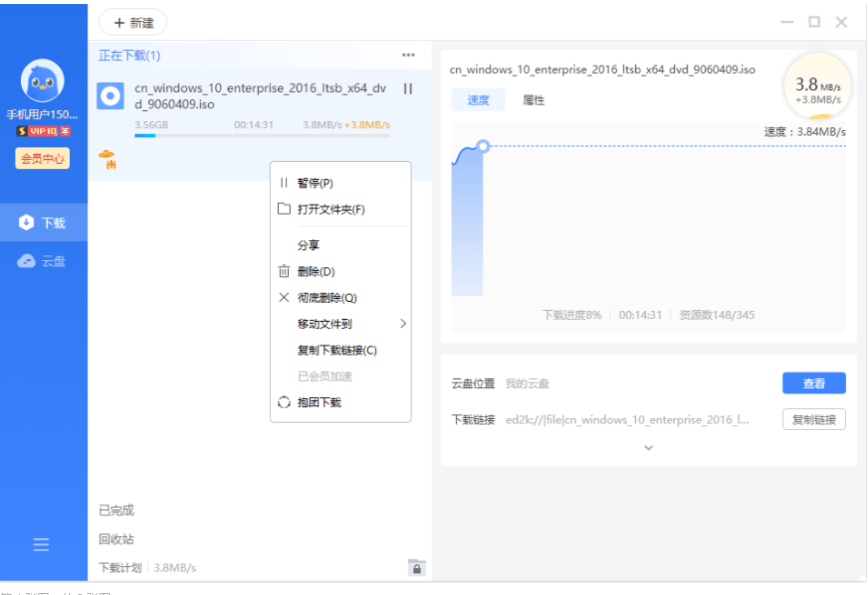Click the 资源数148/345 status text
The width and height of the screenshot is (868, 595).
click(717, 315)
